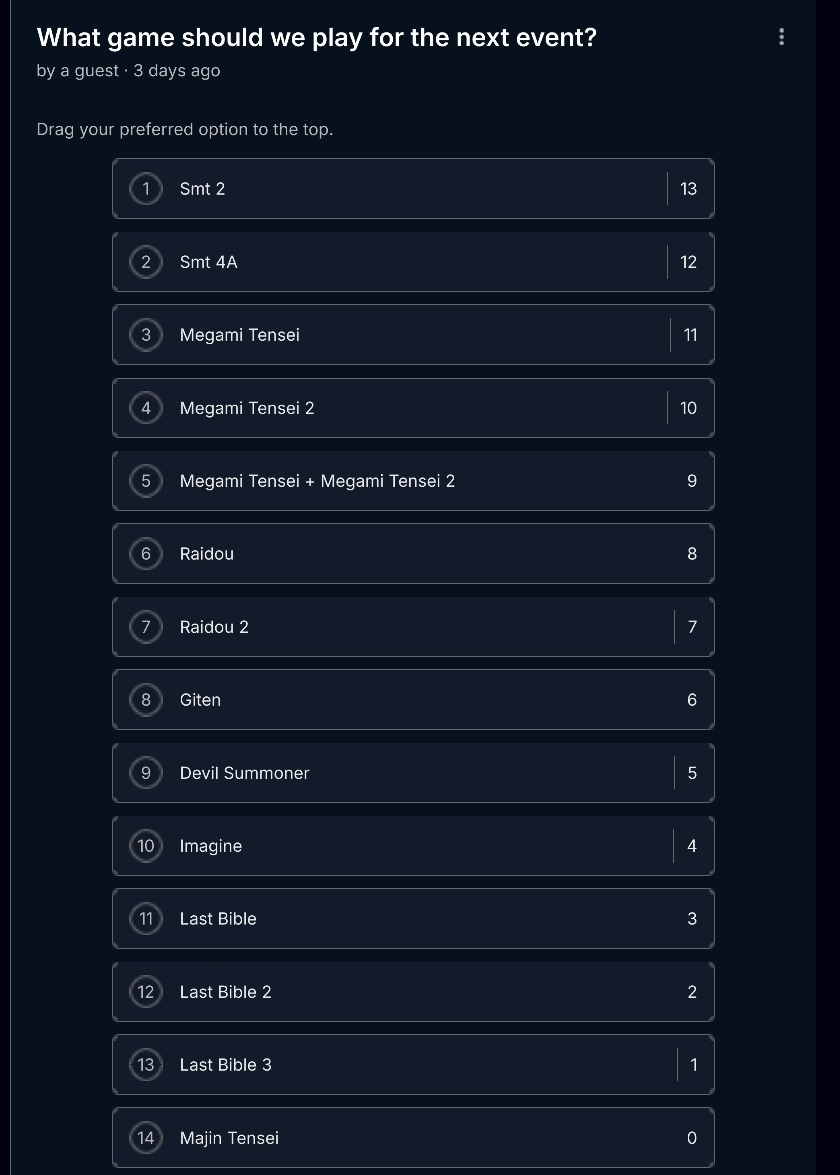Click the 'by a guest' author text
Viewport: 840px width, 1175px height.
[x=77, y=70]
